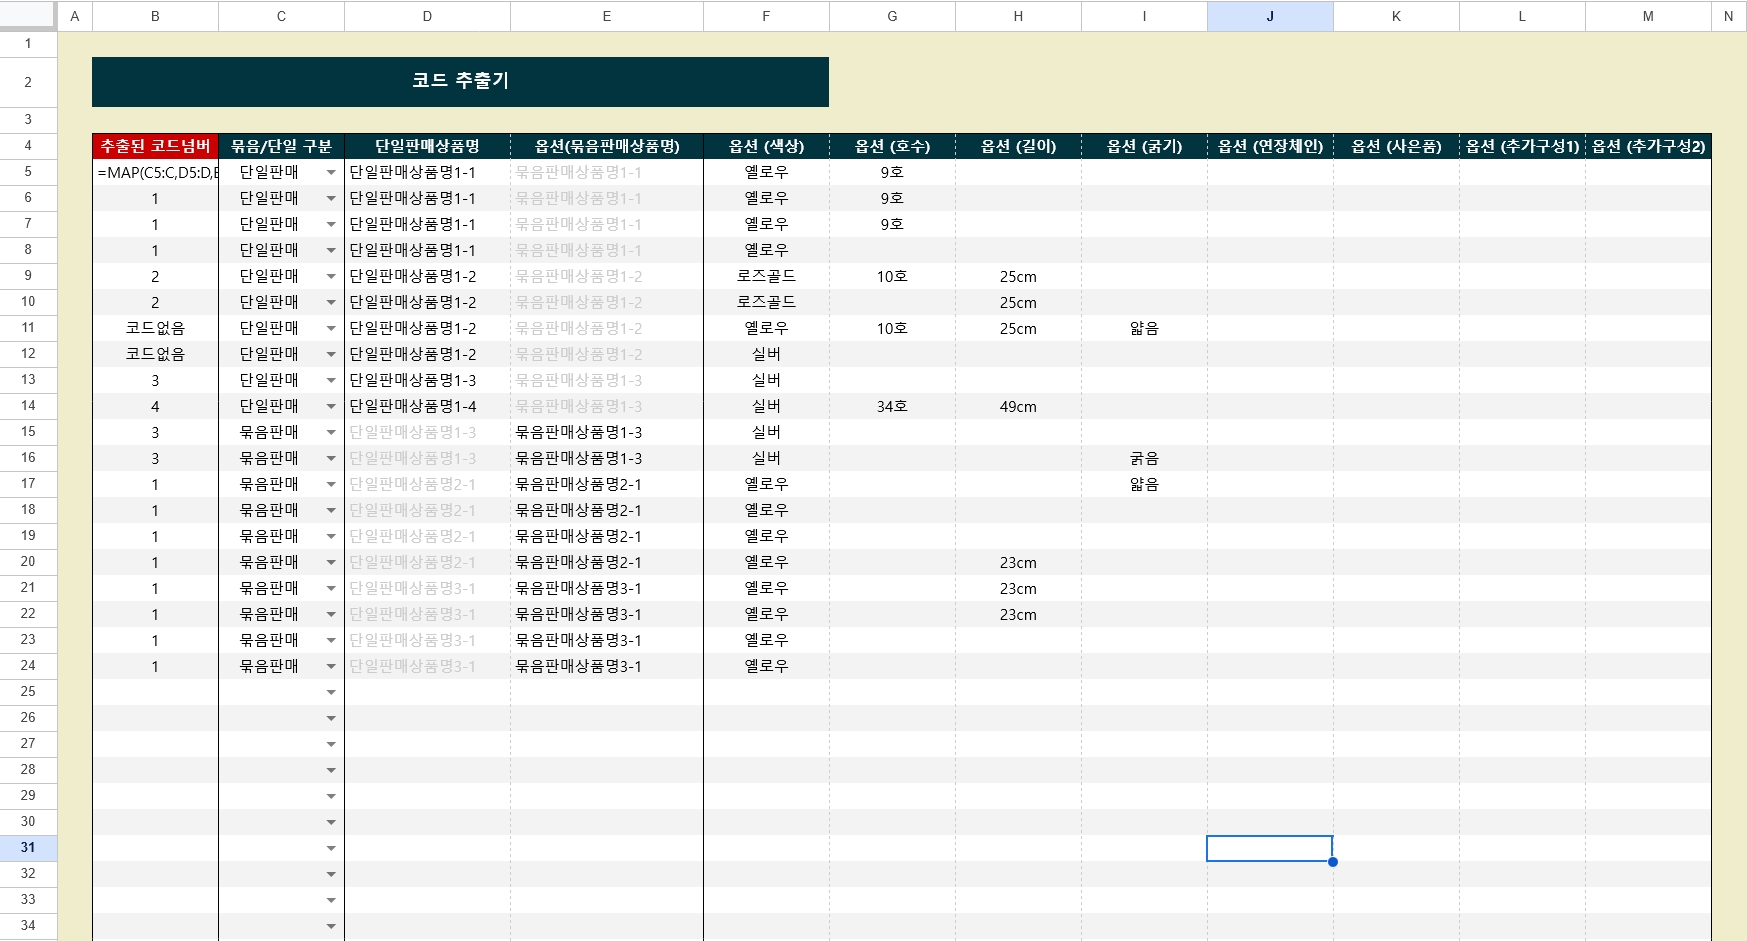The width and height of the screenshot is (1747, 941).
Task: Click 실버 cell in row 12
Action: (x=766, y=354)
